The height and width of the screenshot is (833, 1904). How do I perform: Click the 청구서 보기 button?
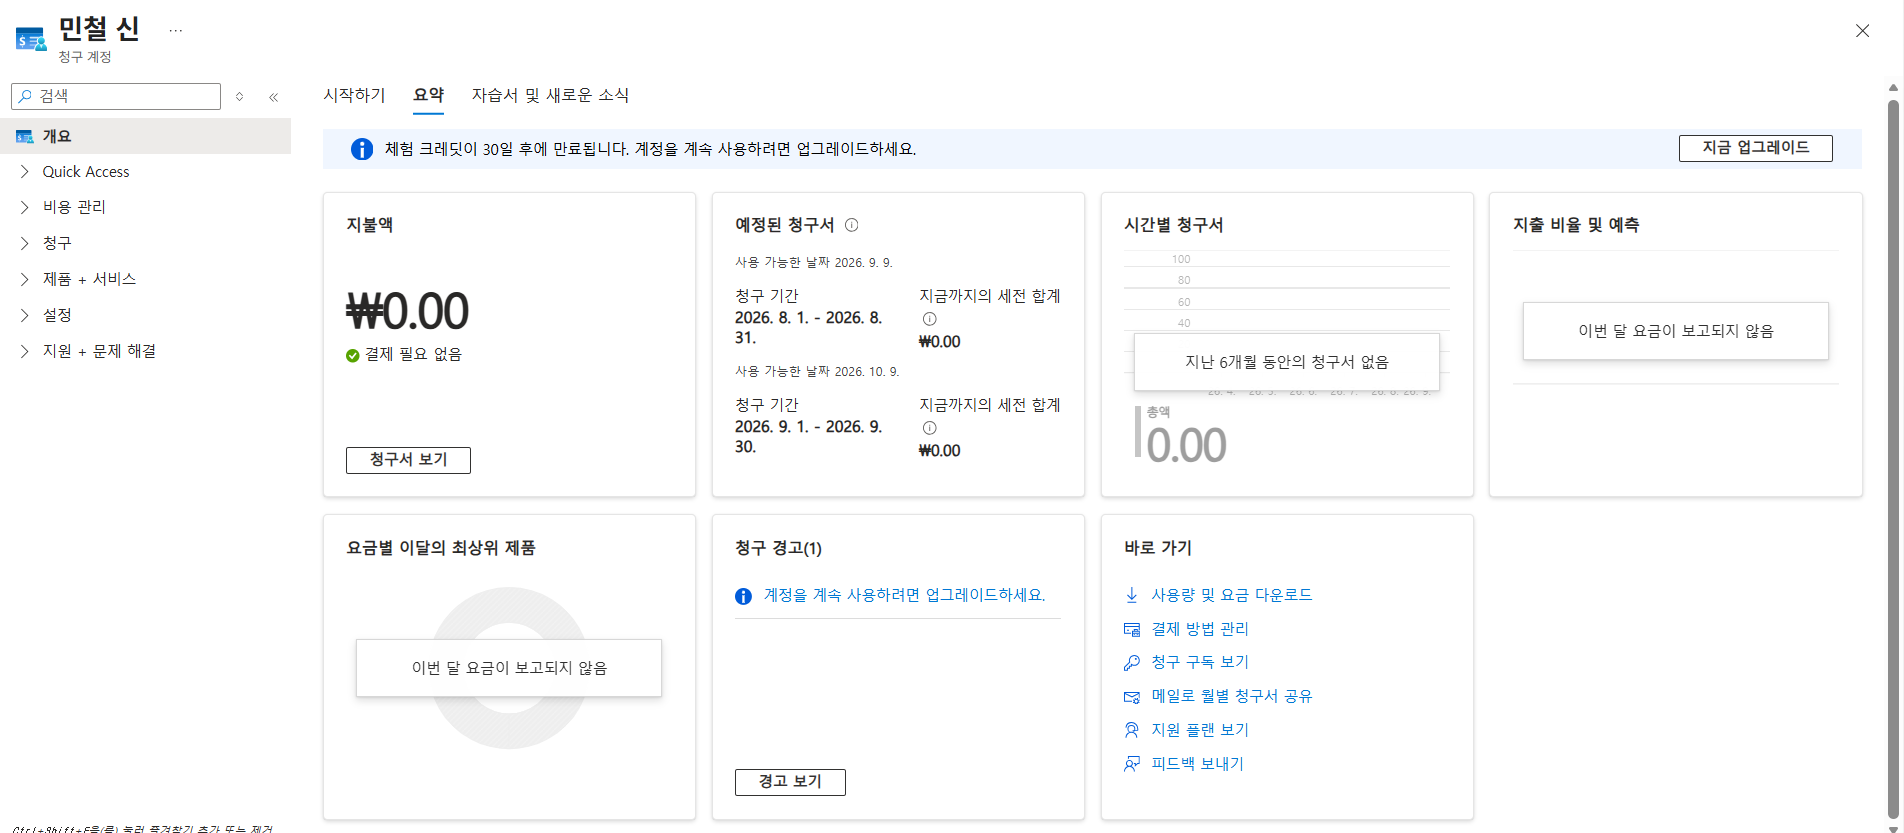408,460
